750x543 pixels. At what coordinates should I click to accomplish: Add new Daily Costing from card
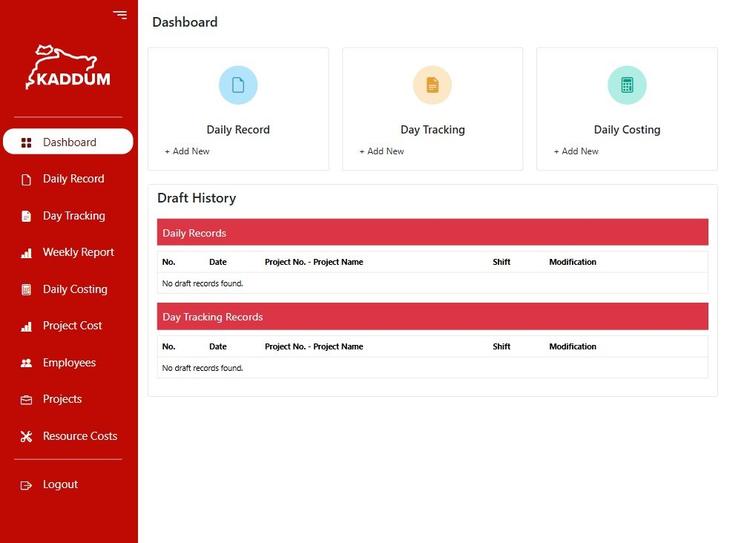point(576,152)
